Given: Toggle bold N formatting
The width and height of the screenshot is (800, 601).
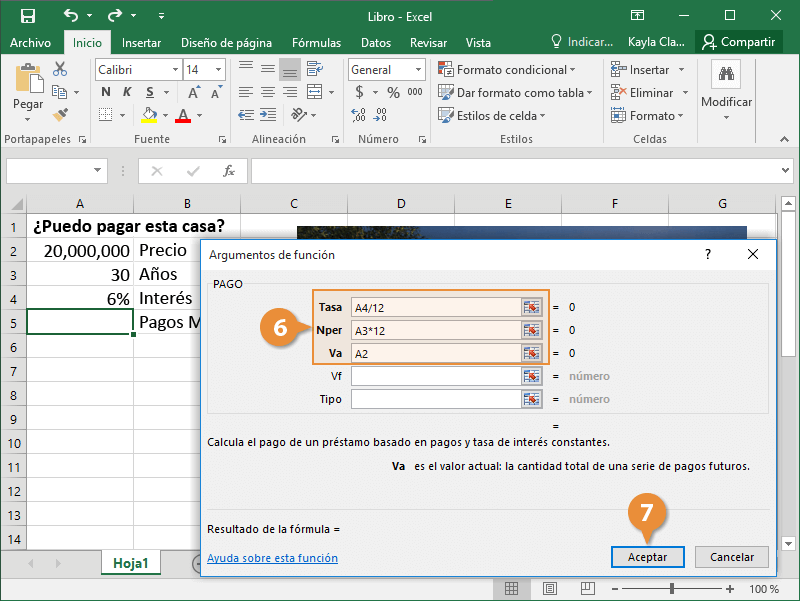Looking at the screenshot, I should click(x=105, y=93).
